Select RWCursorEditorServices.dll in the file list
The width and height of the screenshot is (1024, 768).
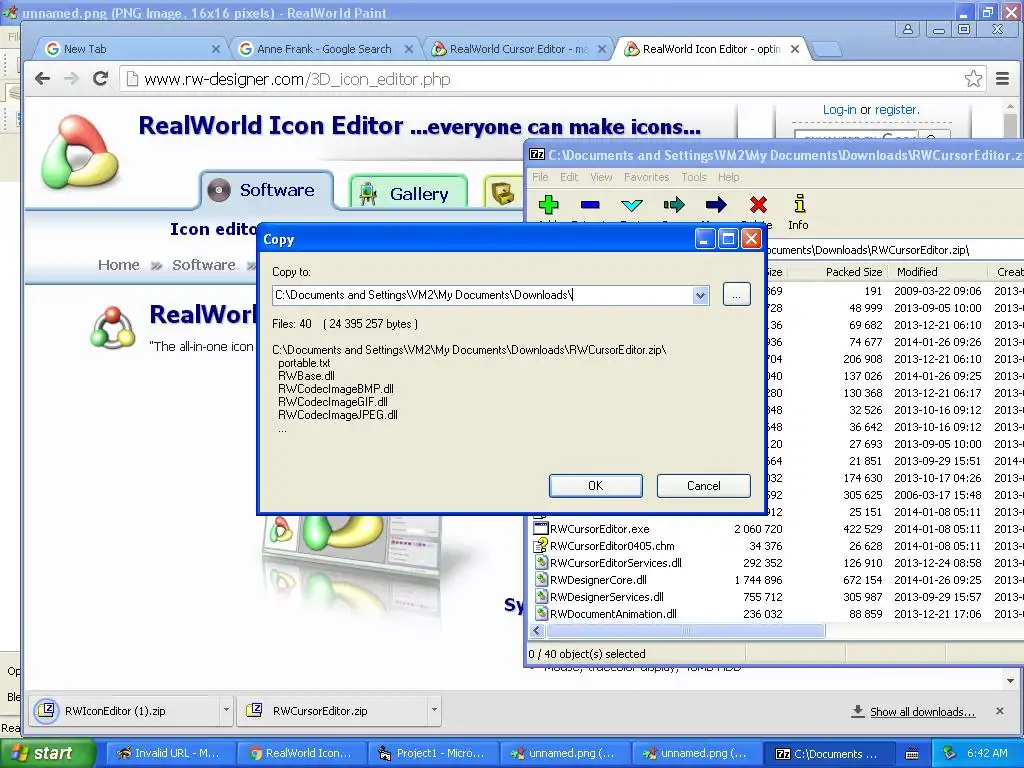pyautogui.click(x=615, y=563)
